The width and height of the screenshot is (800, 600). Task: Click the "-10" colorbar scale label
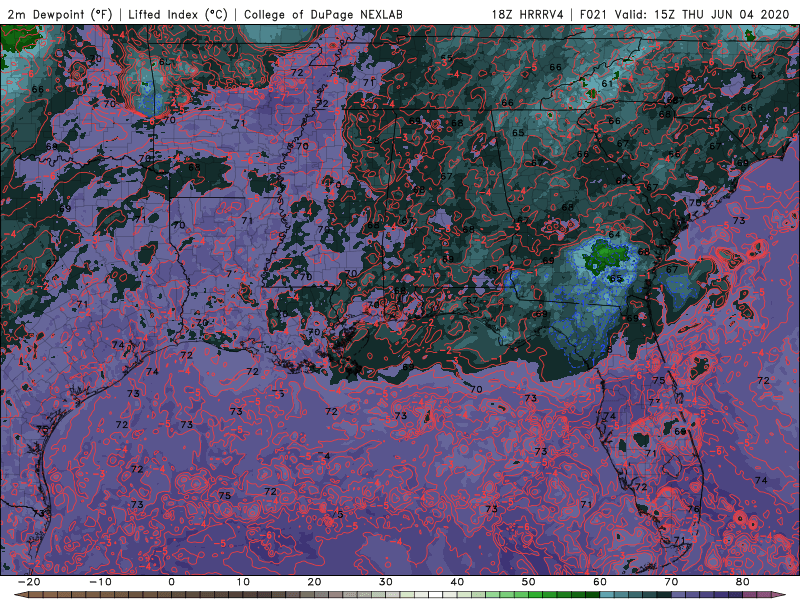(100, 582)
